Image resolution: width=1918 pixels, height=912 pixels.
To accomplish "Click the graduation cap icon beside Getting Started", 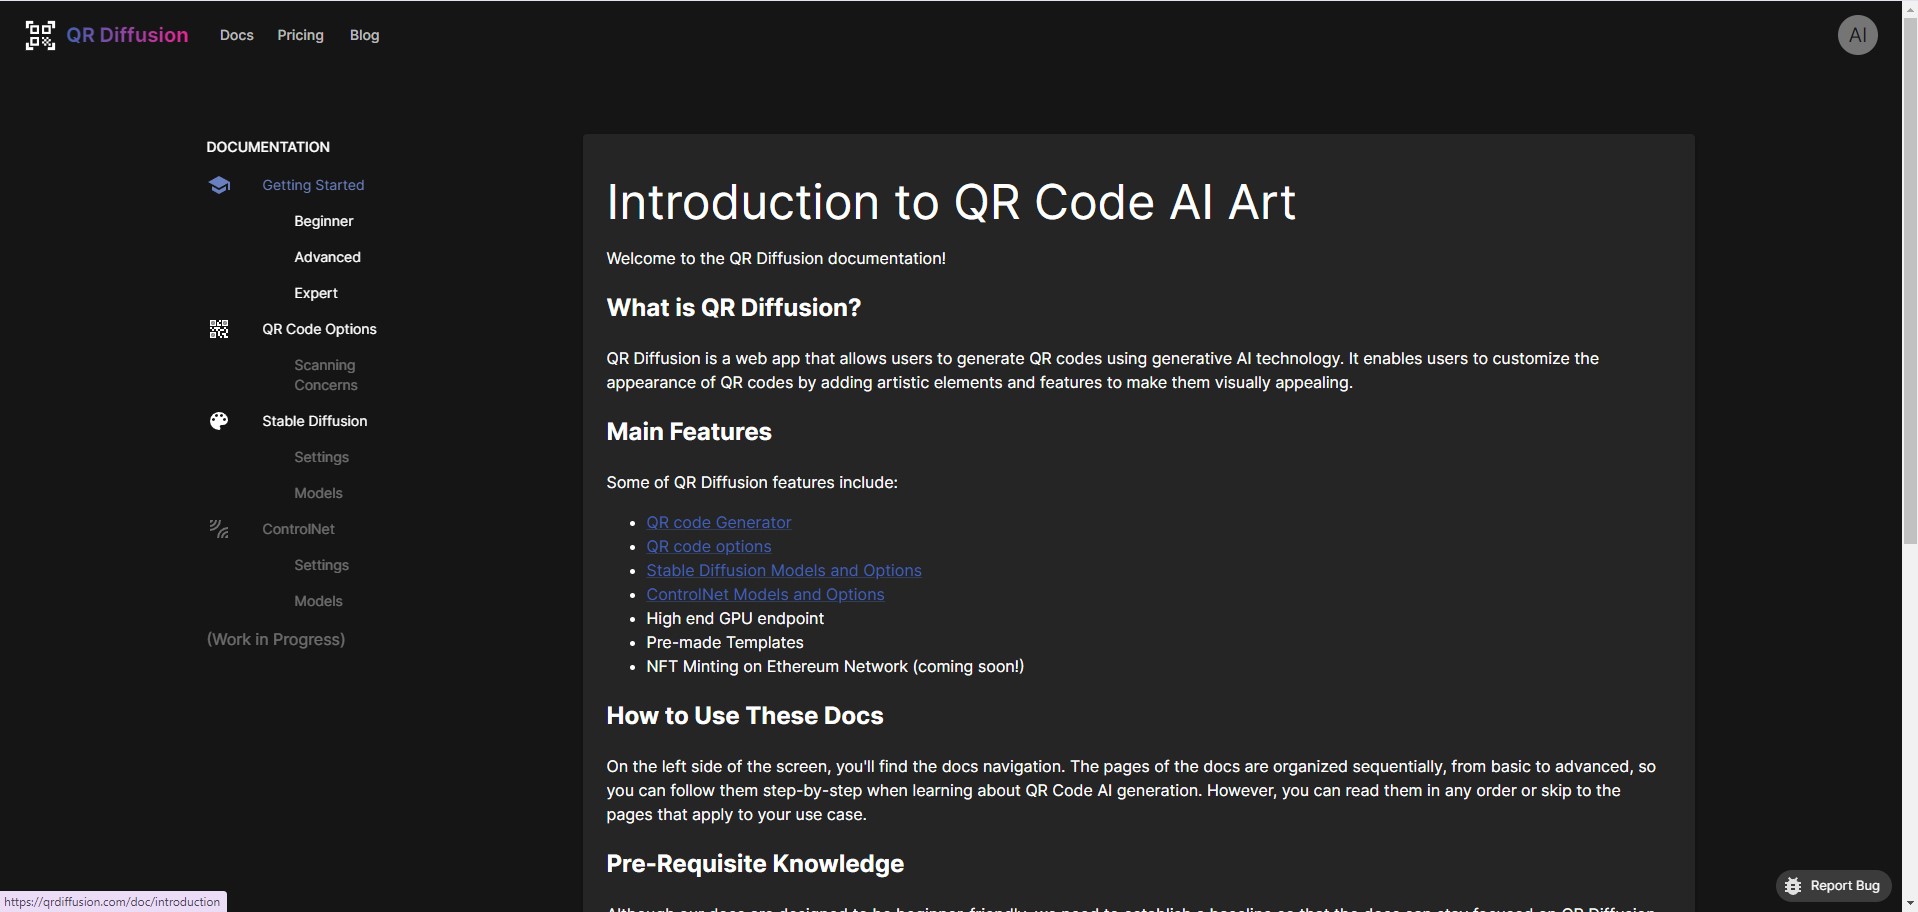I will (219, 185).
